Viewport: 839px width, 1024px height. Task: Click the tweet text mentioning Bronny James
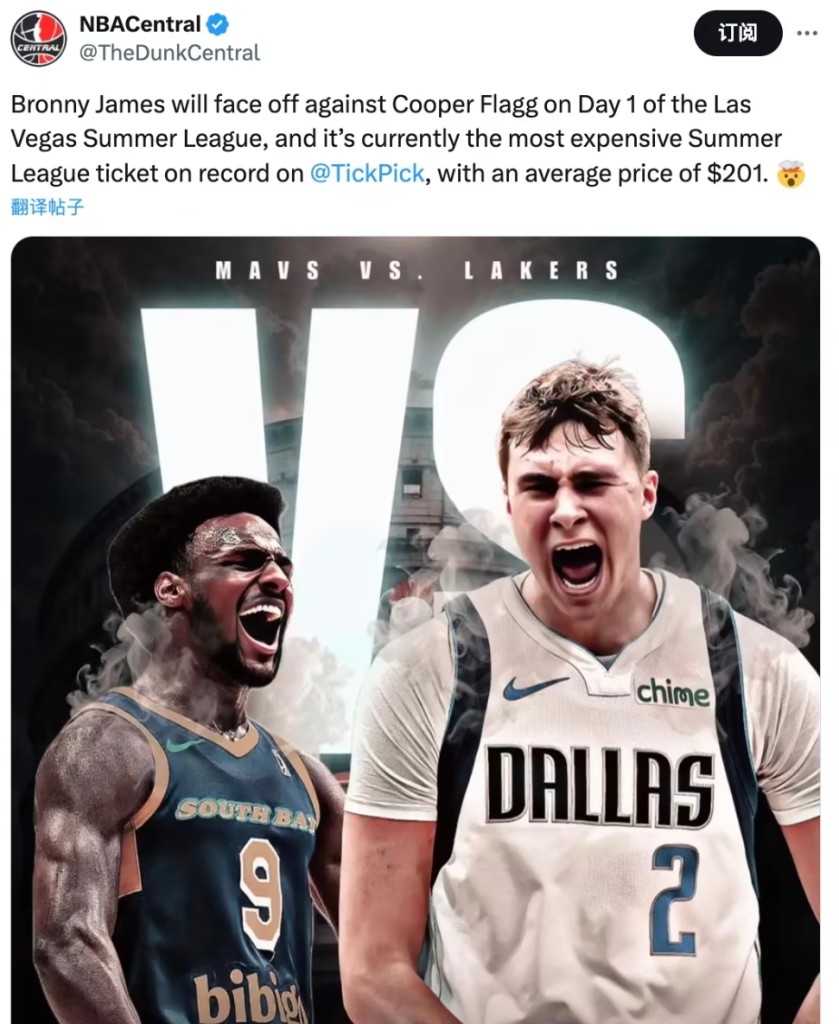[x=409, y=139]
